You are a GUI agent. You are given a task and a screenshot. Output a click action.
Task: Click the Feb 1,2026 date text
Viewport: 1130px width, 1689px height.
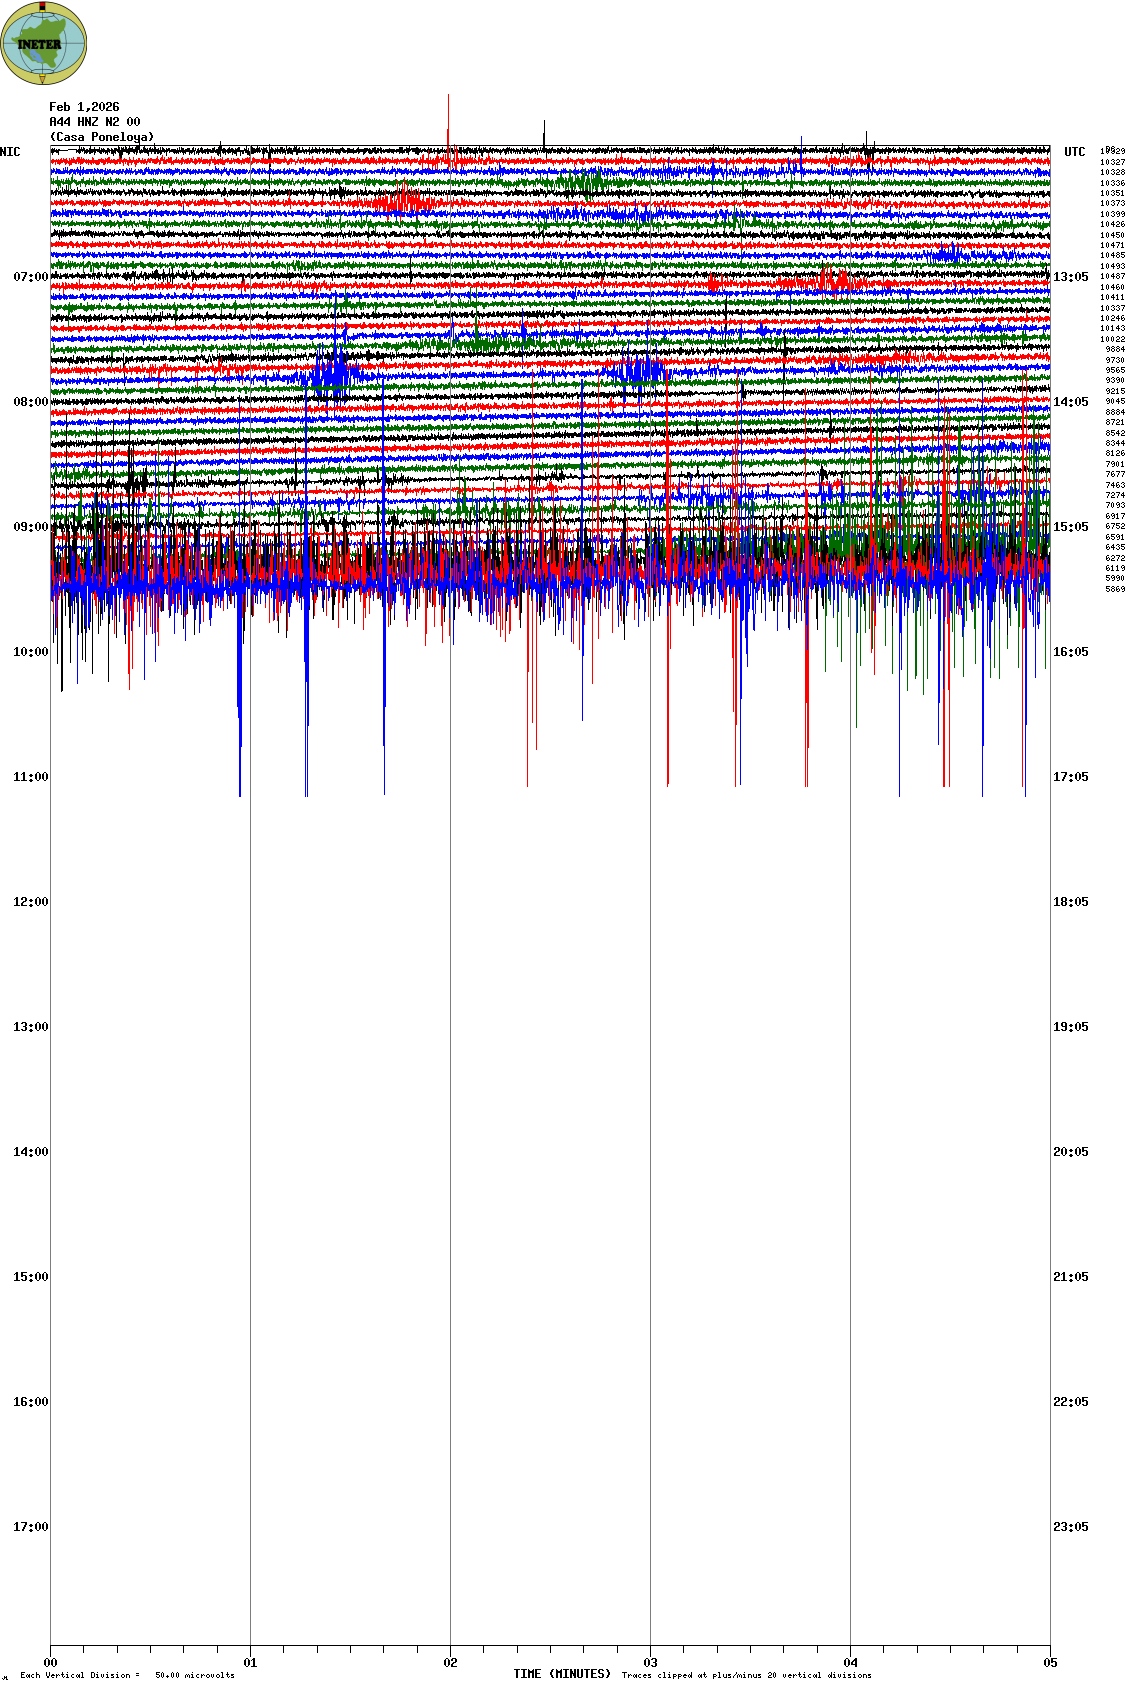(x=84, y=107)
